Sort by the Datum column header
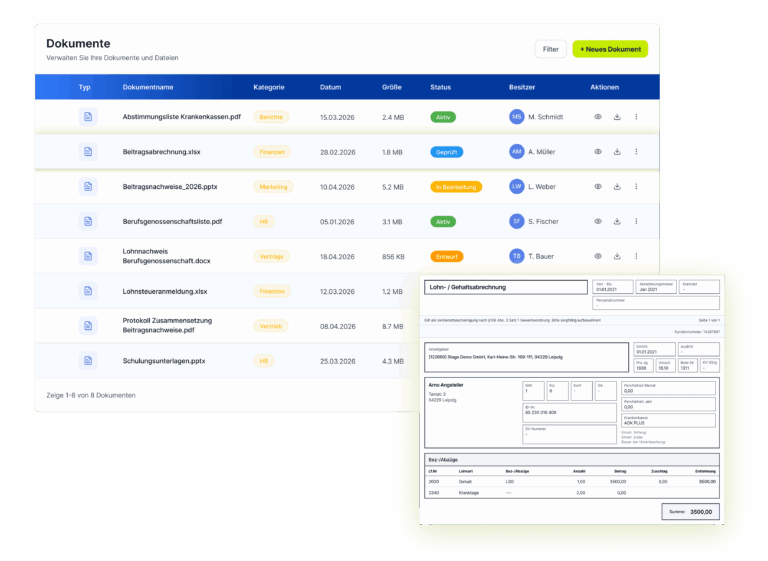This screenshot has width=768, height=561. 330,87
